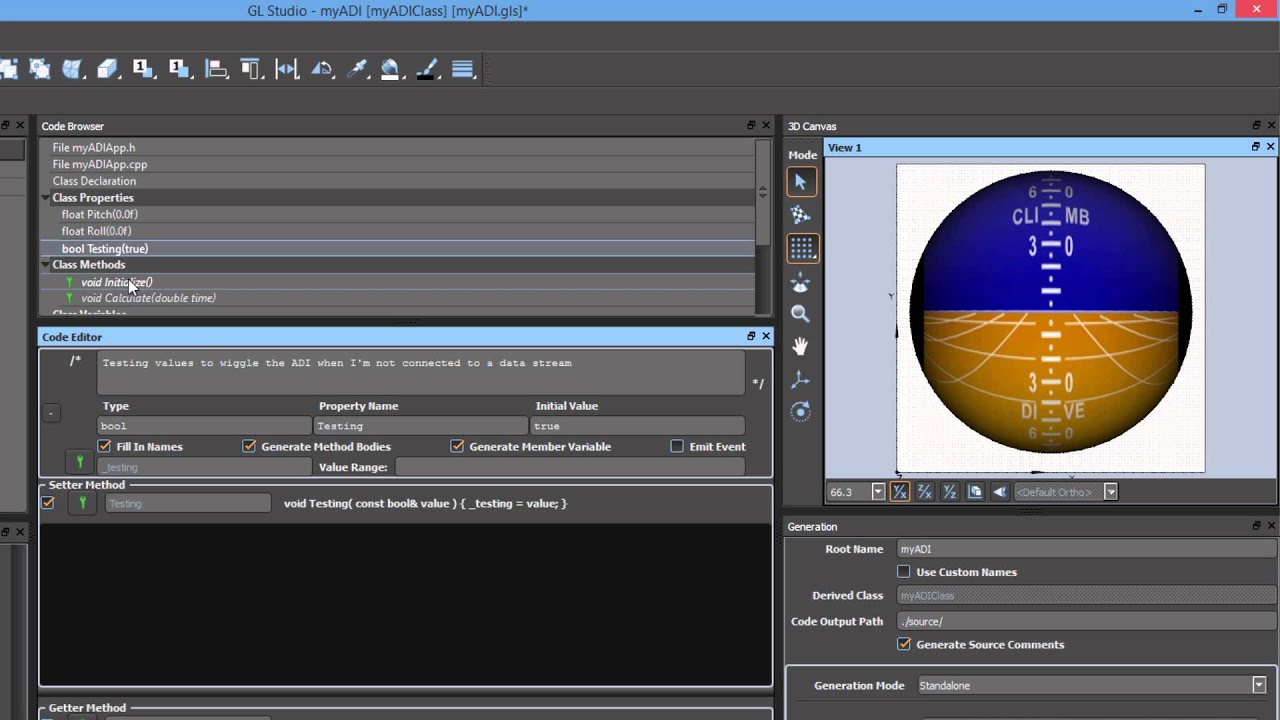Click the Property Name field containing Testing
The image size is (1280, 720).
[421, 426]
